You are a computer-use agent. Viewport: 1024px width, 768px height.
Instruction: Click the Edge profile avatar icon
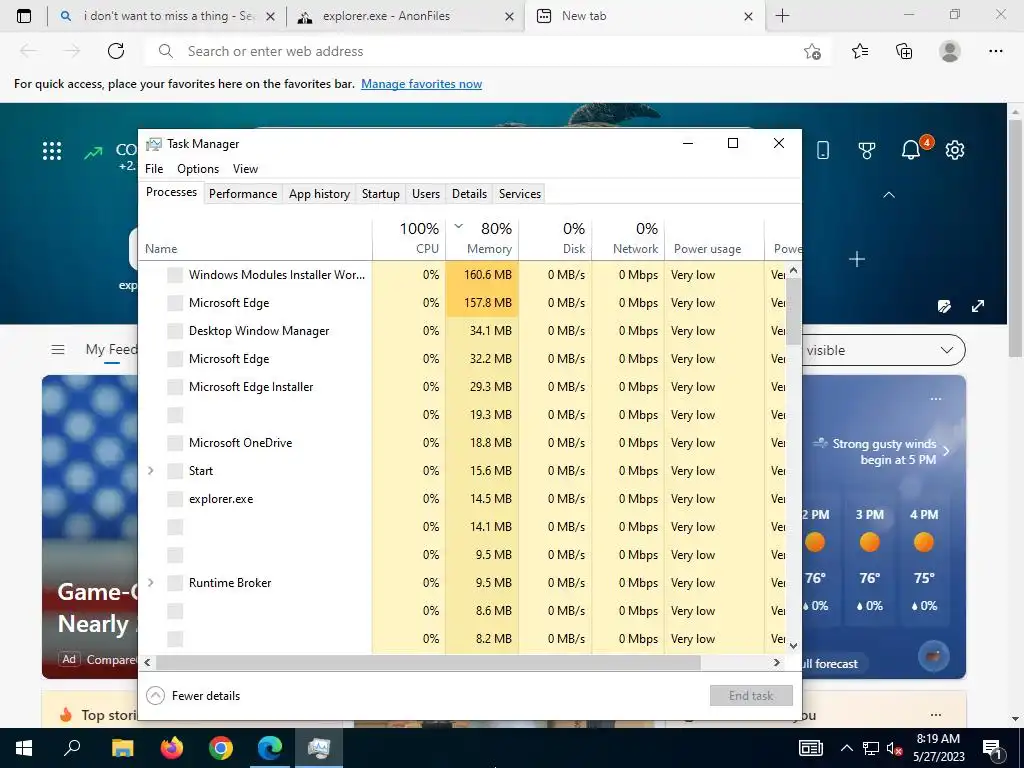(x=950, y=51)
